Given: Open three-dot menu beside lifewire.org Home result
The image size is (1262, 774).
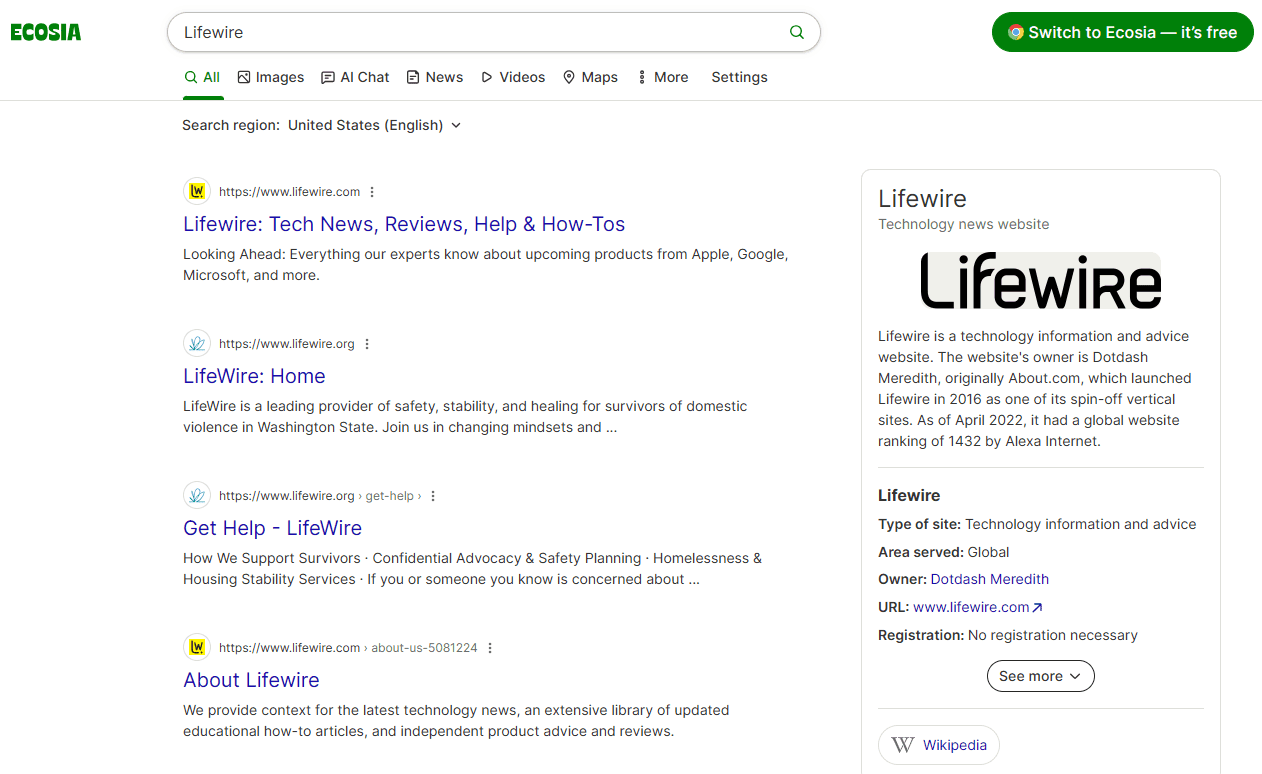Looking at the screenshot, I should pos(367,344).
